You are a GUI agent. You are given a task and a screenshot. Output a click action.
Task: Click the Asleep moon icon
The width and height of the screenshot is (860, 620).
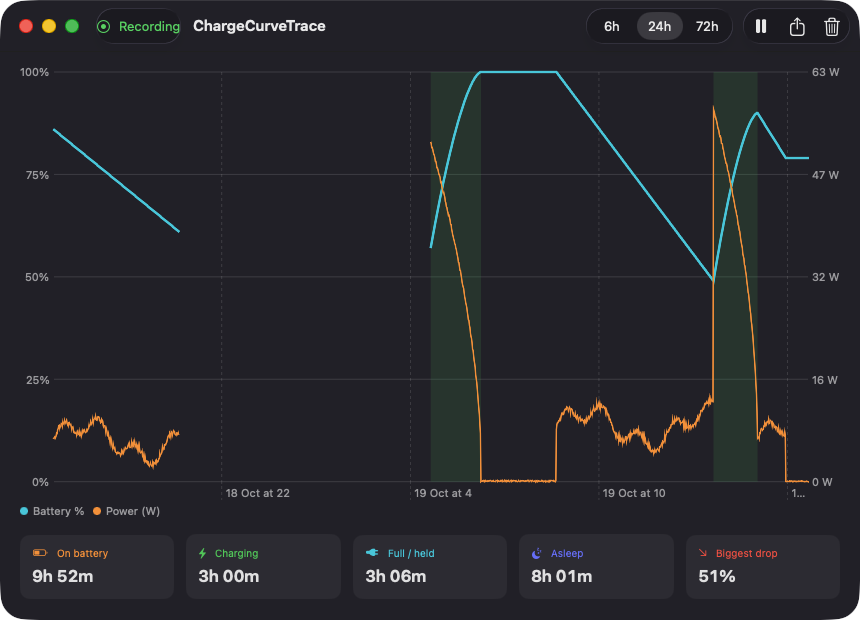(x=537, y=553)
